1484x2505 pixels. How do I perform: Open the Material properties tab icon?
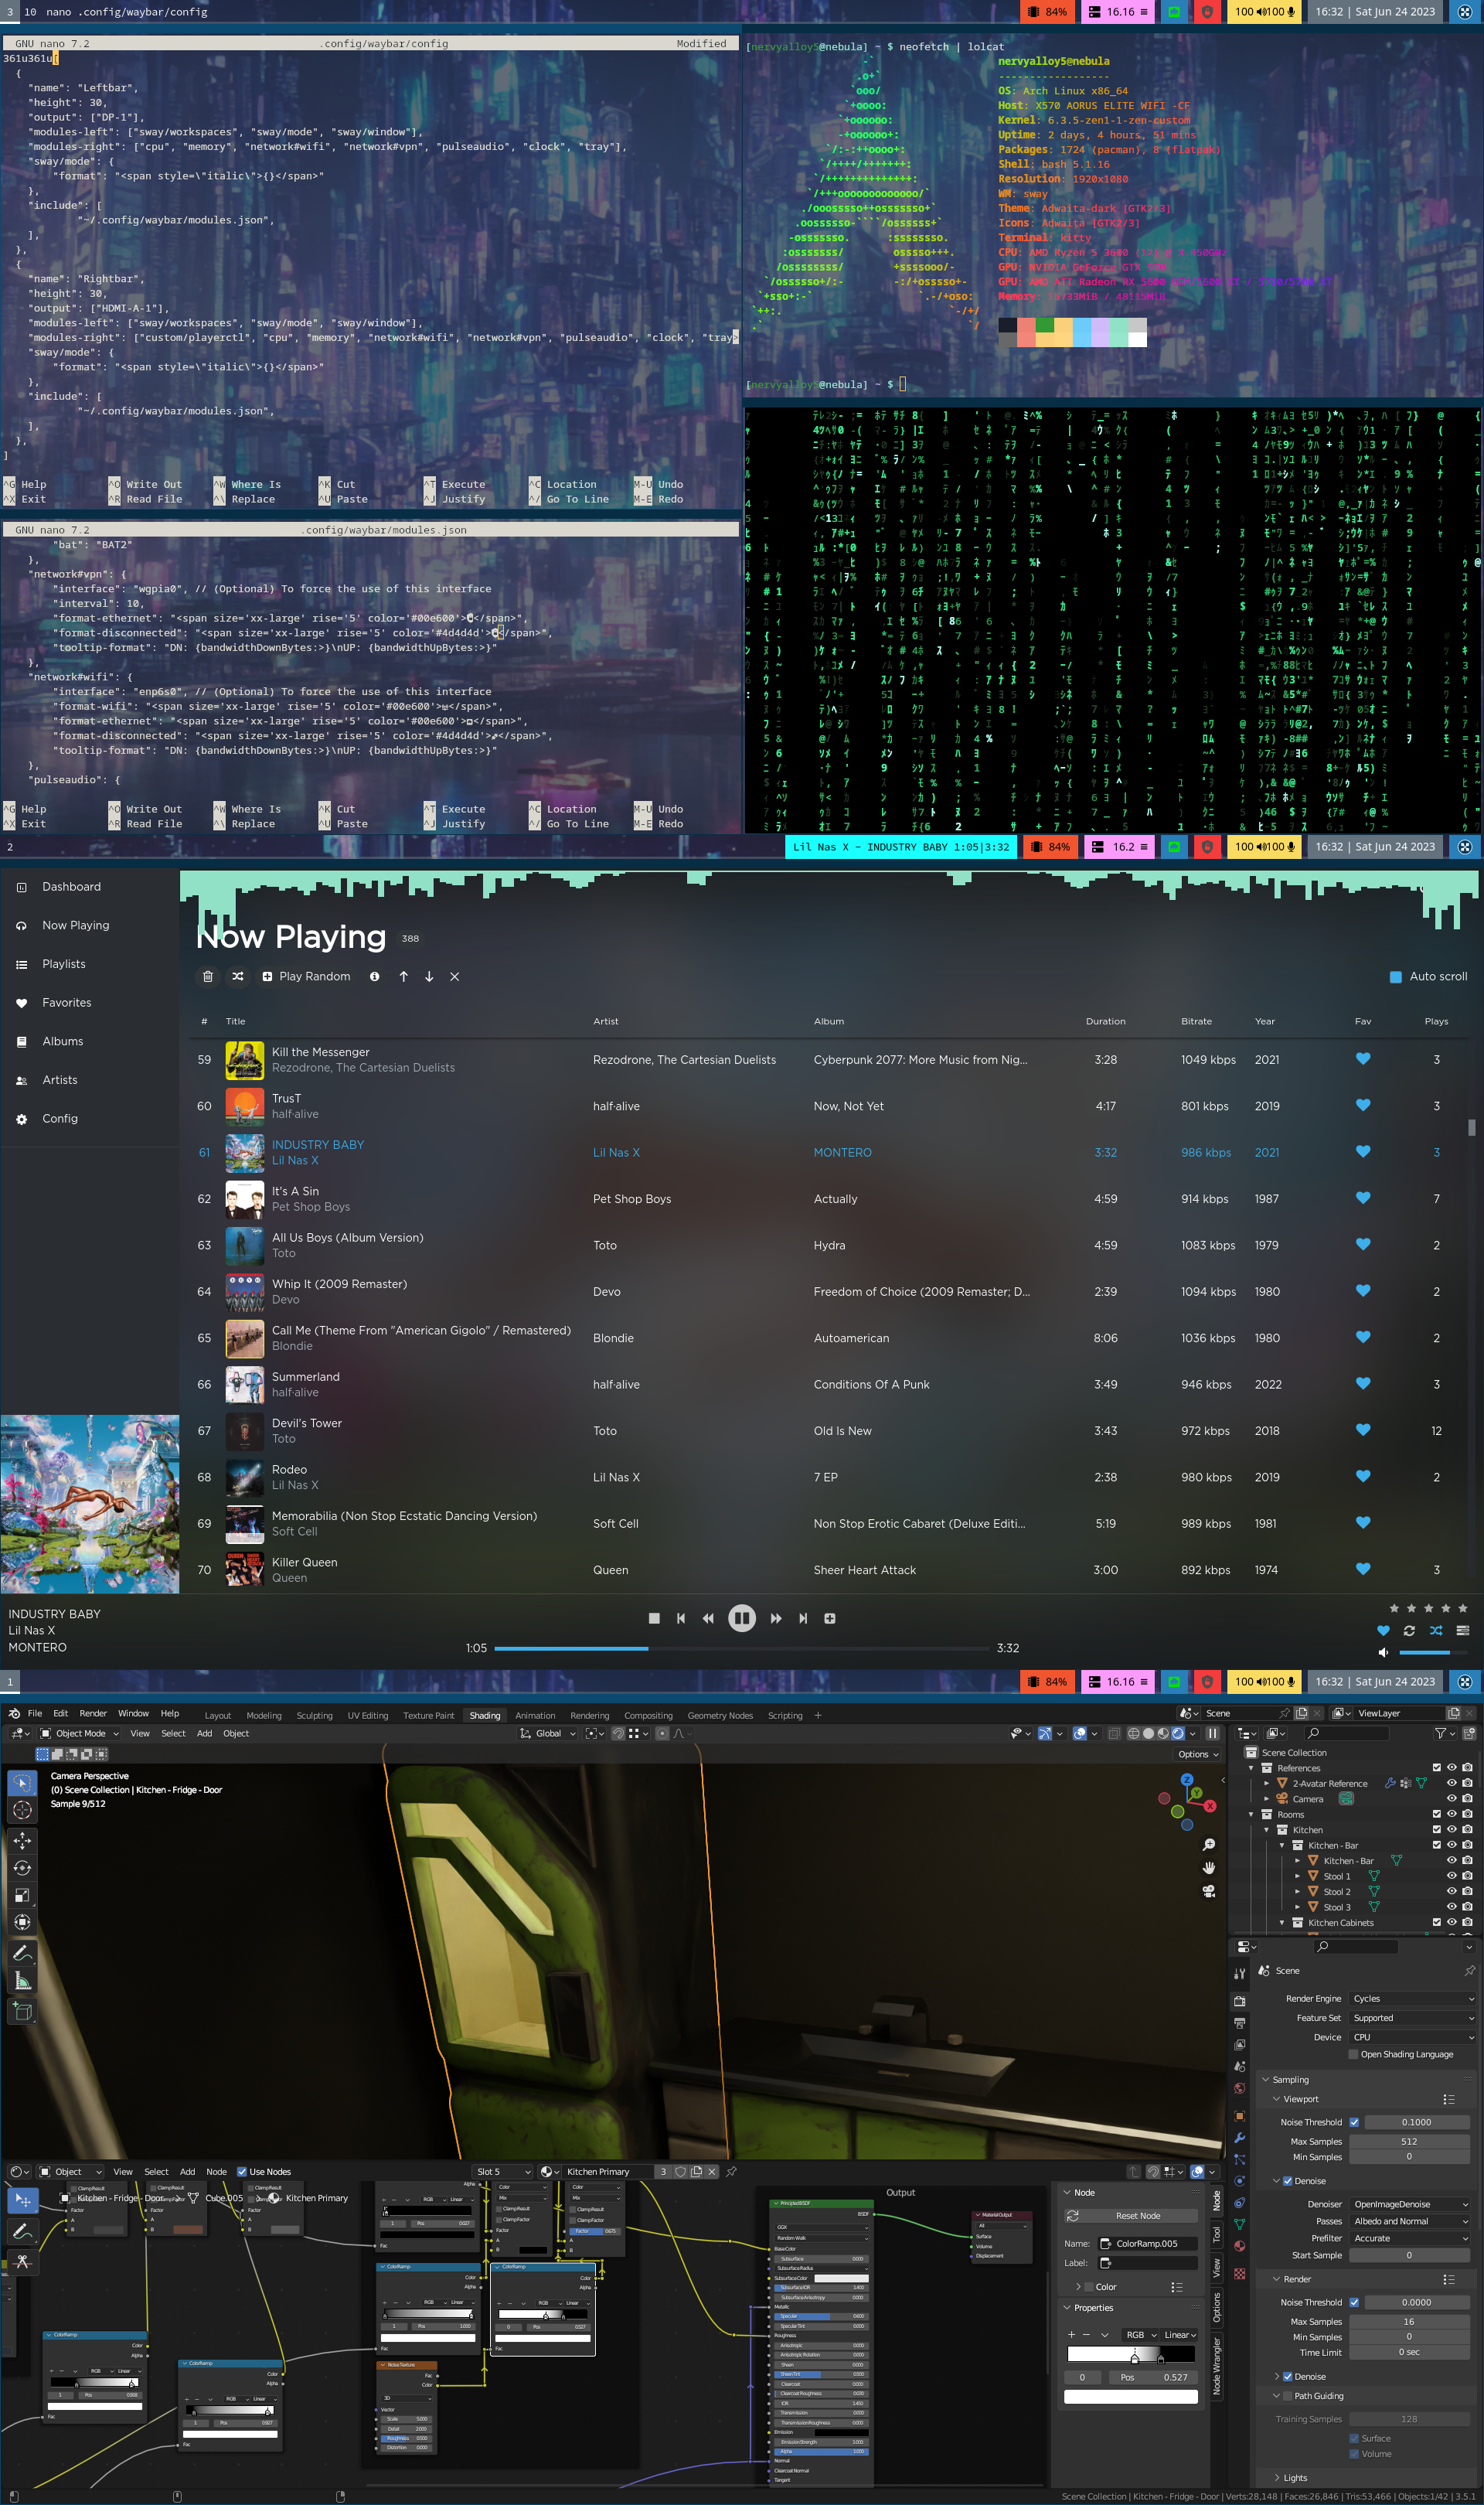click(1240, 2246)
